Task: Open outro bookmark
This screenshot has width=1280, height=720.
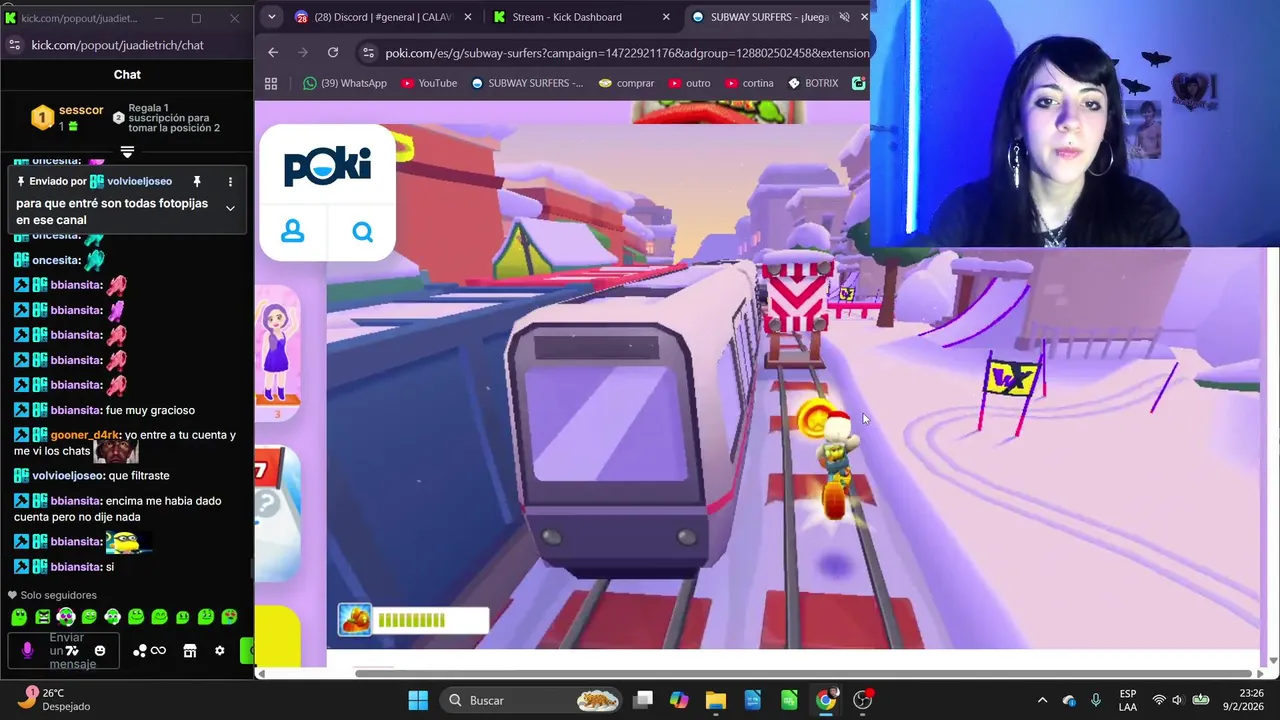Action: tap(690, 83)
